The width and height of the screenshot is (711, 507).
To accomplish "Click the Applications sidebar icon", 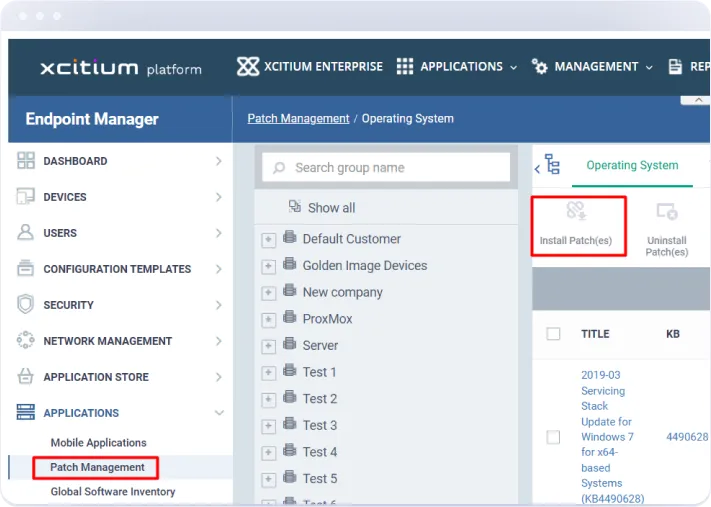I will (25, 412).
